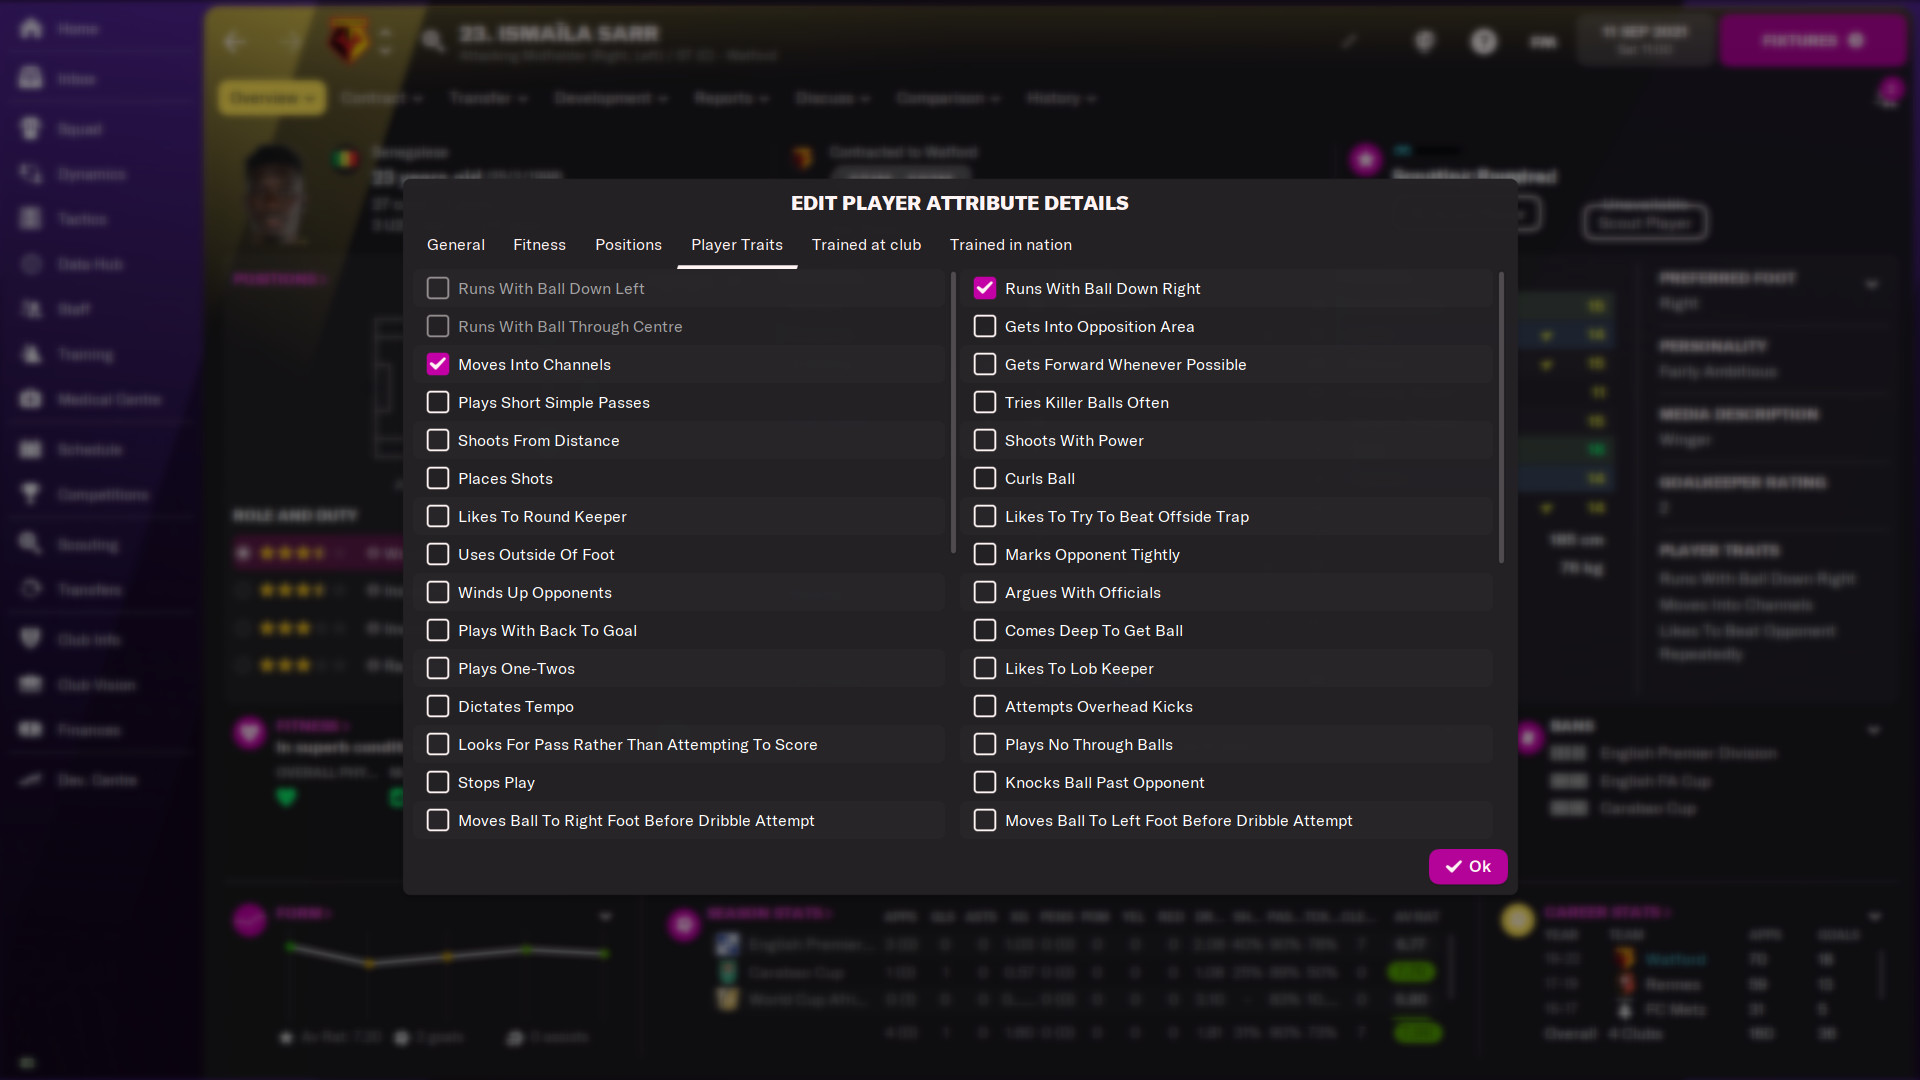Open the Reports dropdown menu
The width and height of the screenshot is (1920, 1080).
tap(729, 98)
